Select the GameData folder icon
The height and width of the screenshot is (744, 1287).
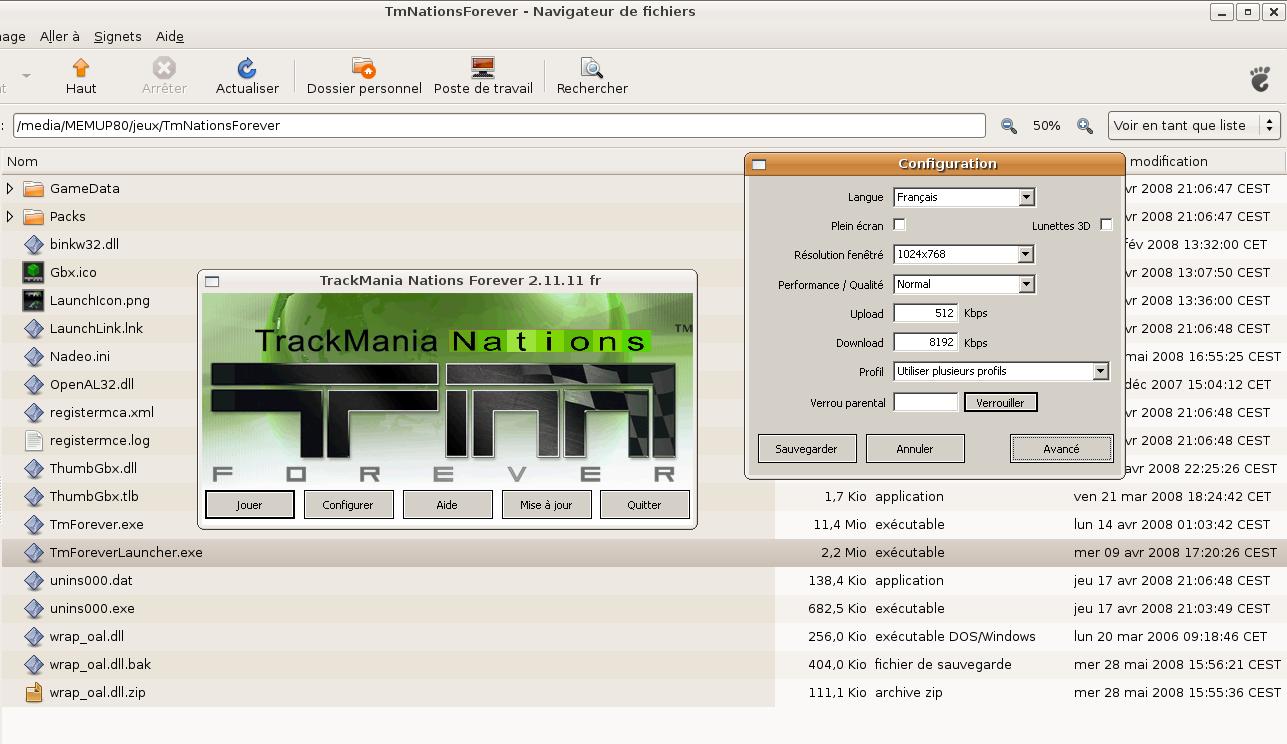click(33, 188)
